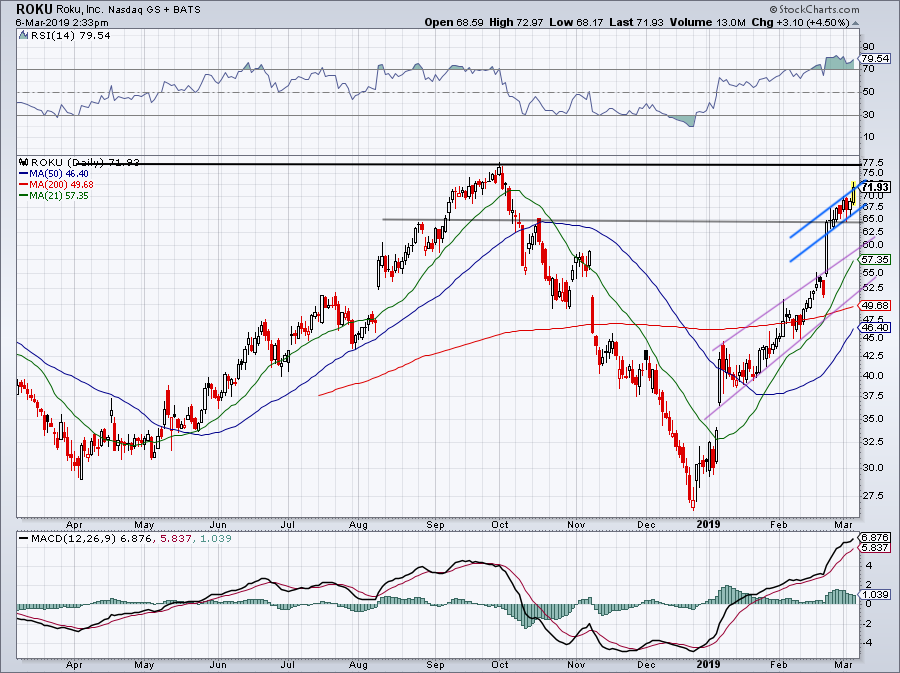Screen dimensions: 900x673
Task: Click the green 57.35 tag on price axis
Action: [875, 260]
